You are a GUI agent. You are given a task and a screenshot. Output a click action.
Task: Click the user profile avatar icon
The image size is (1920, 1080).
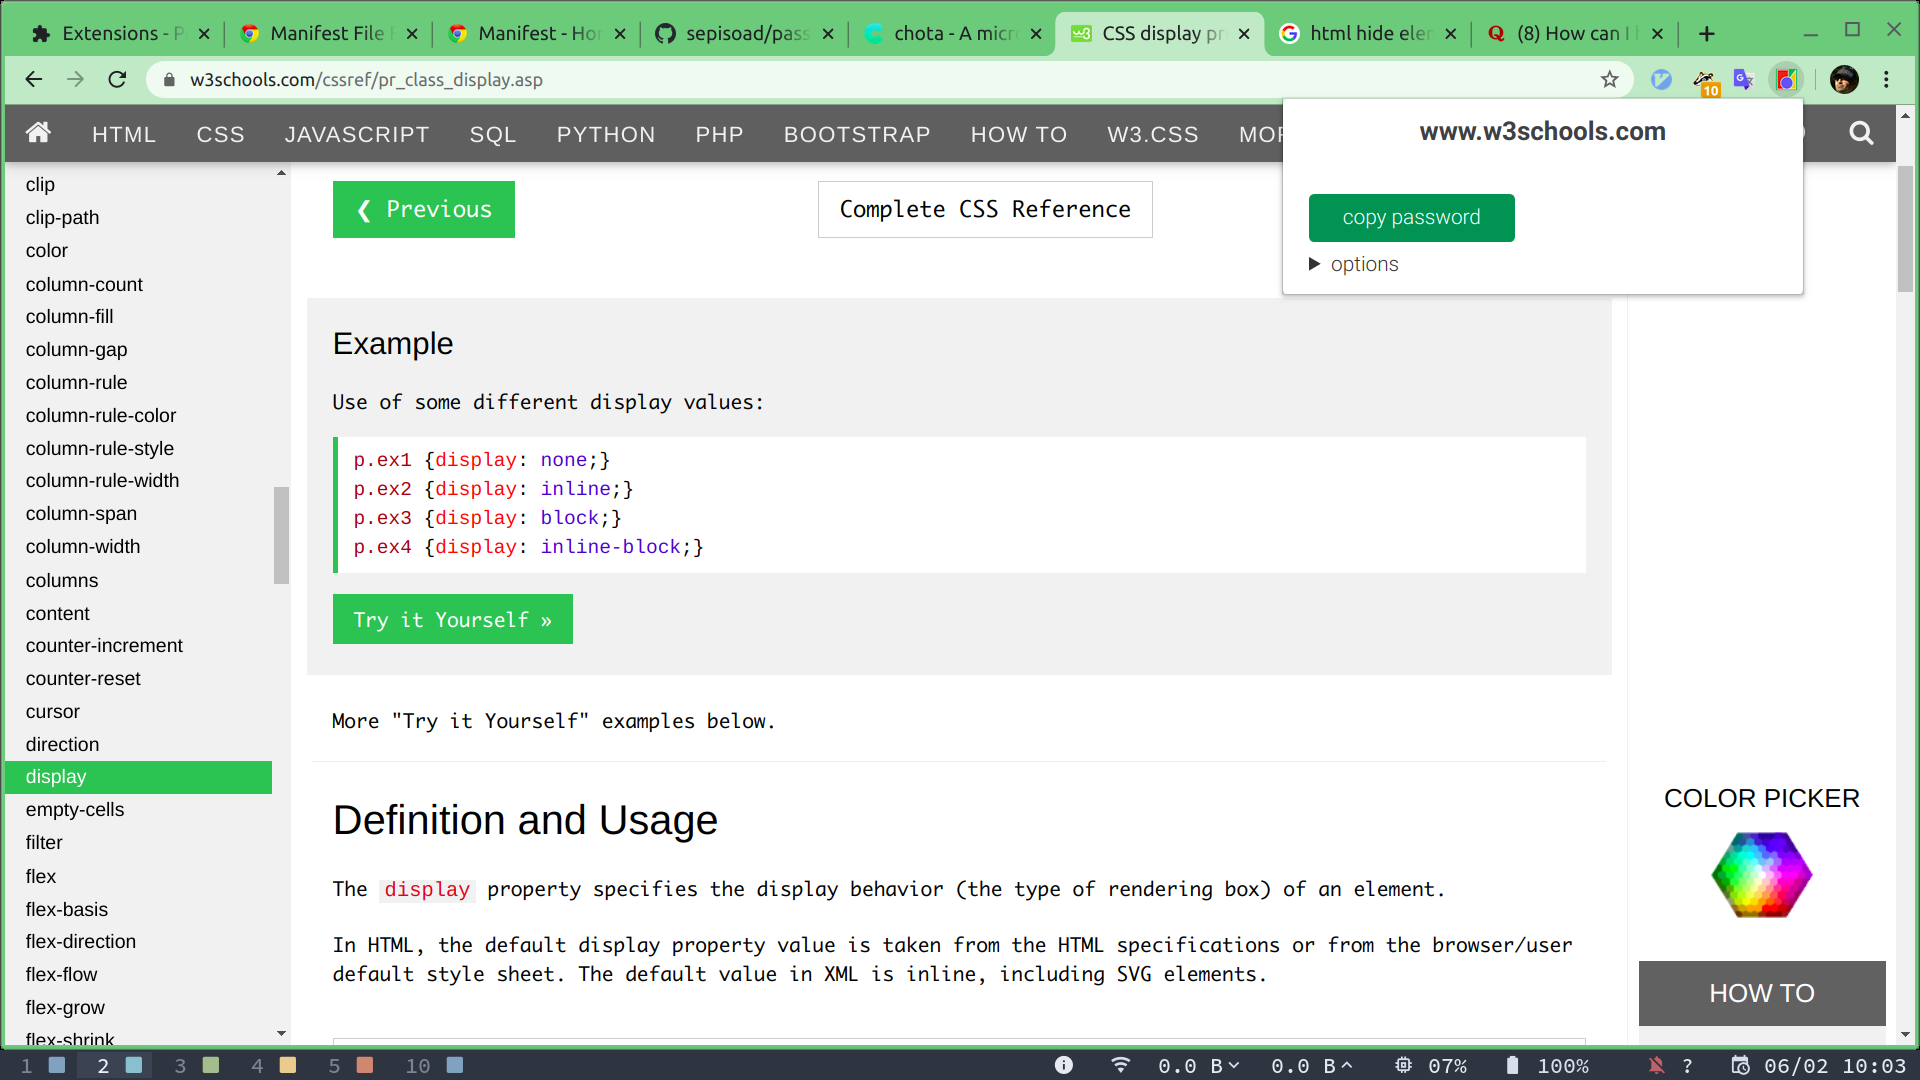click(1844, 80)
